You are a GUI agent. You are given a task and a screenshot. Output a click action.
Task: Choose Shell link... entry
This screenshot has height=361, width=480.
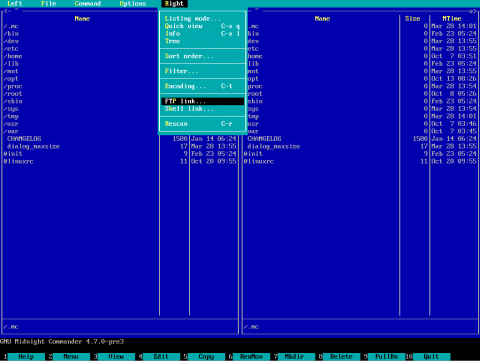pos(203,109)
